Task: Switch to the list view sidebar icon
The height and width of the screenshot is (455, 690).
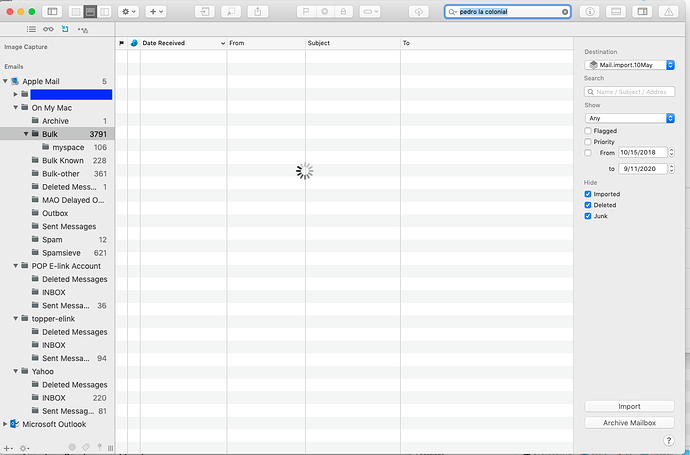Action: click(x=31, y=30)
